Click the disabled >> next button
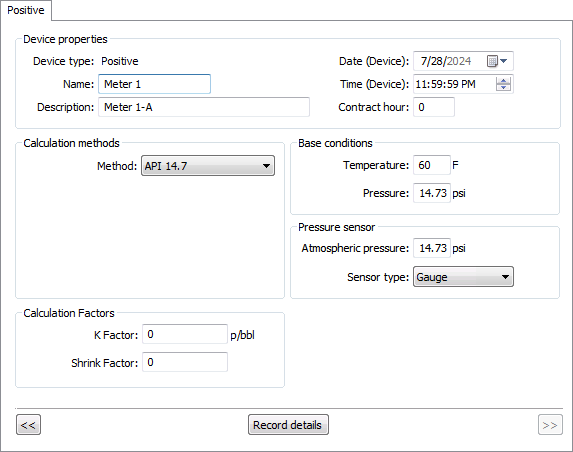573x452 pixels. point(550,425)
